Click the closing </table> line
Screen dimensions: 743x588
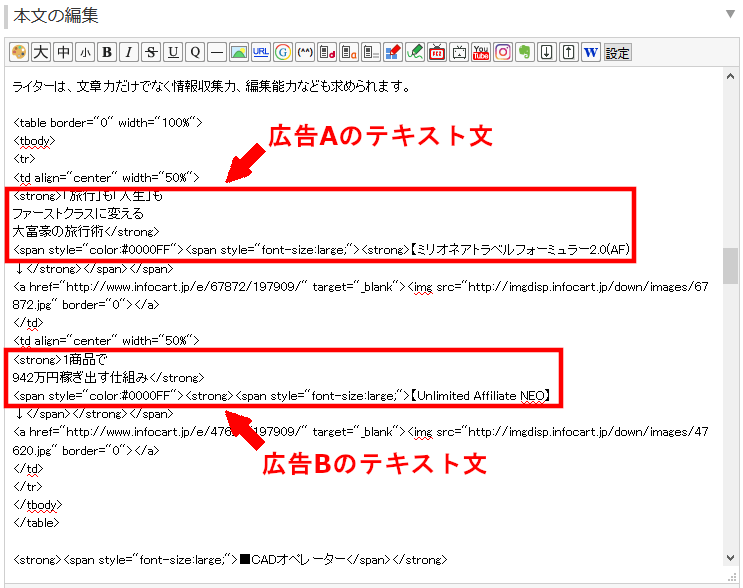click(36, 523)
